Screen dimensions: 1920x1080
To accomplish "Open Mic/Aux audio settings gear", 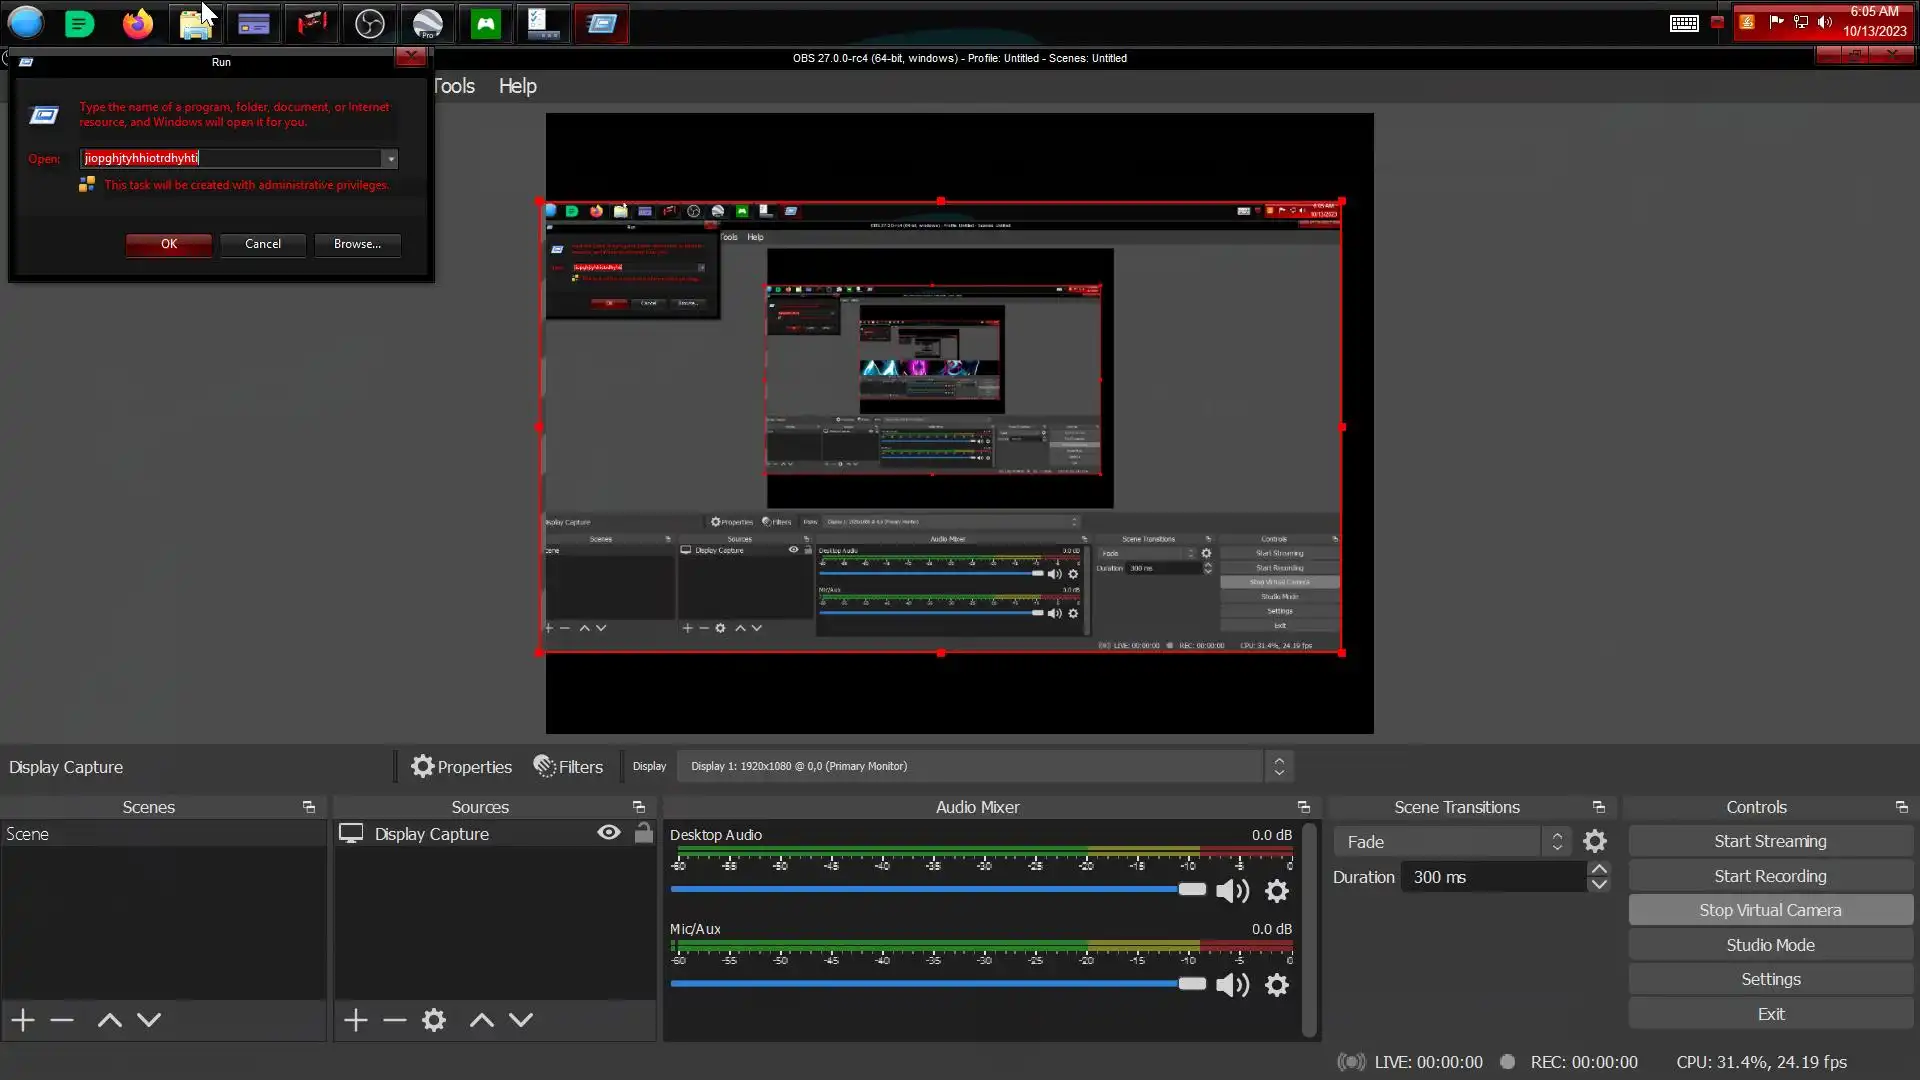I will click(1277, 985).
